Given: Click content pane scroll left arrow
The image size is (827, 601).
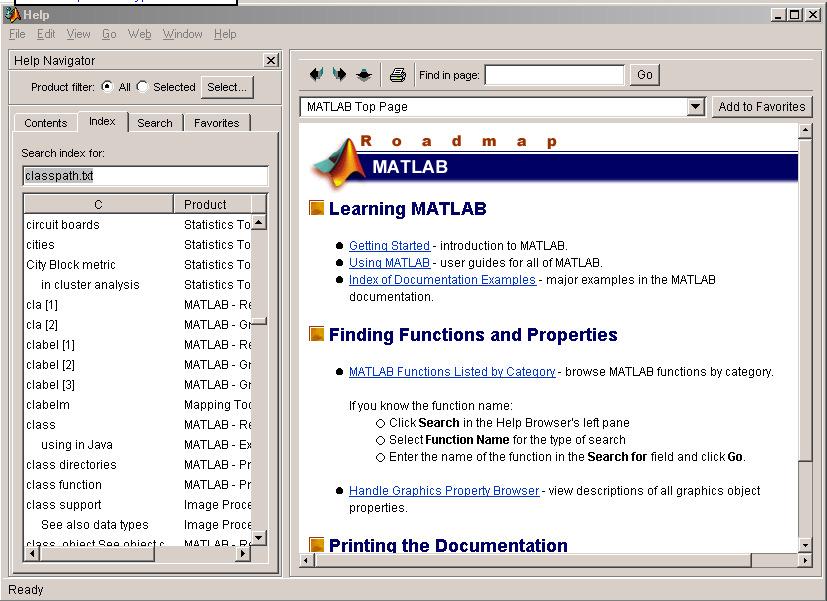Looking at the screenshot, I should (x=306, y=560).
